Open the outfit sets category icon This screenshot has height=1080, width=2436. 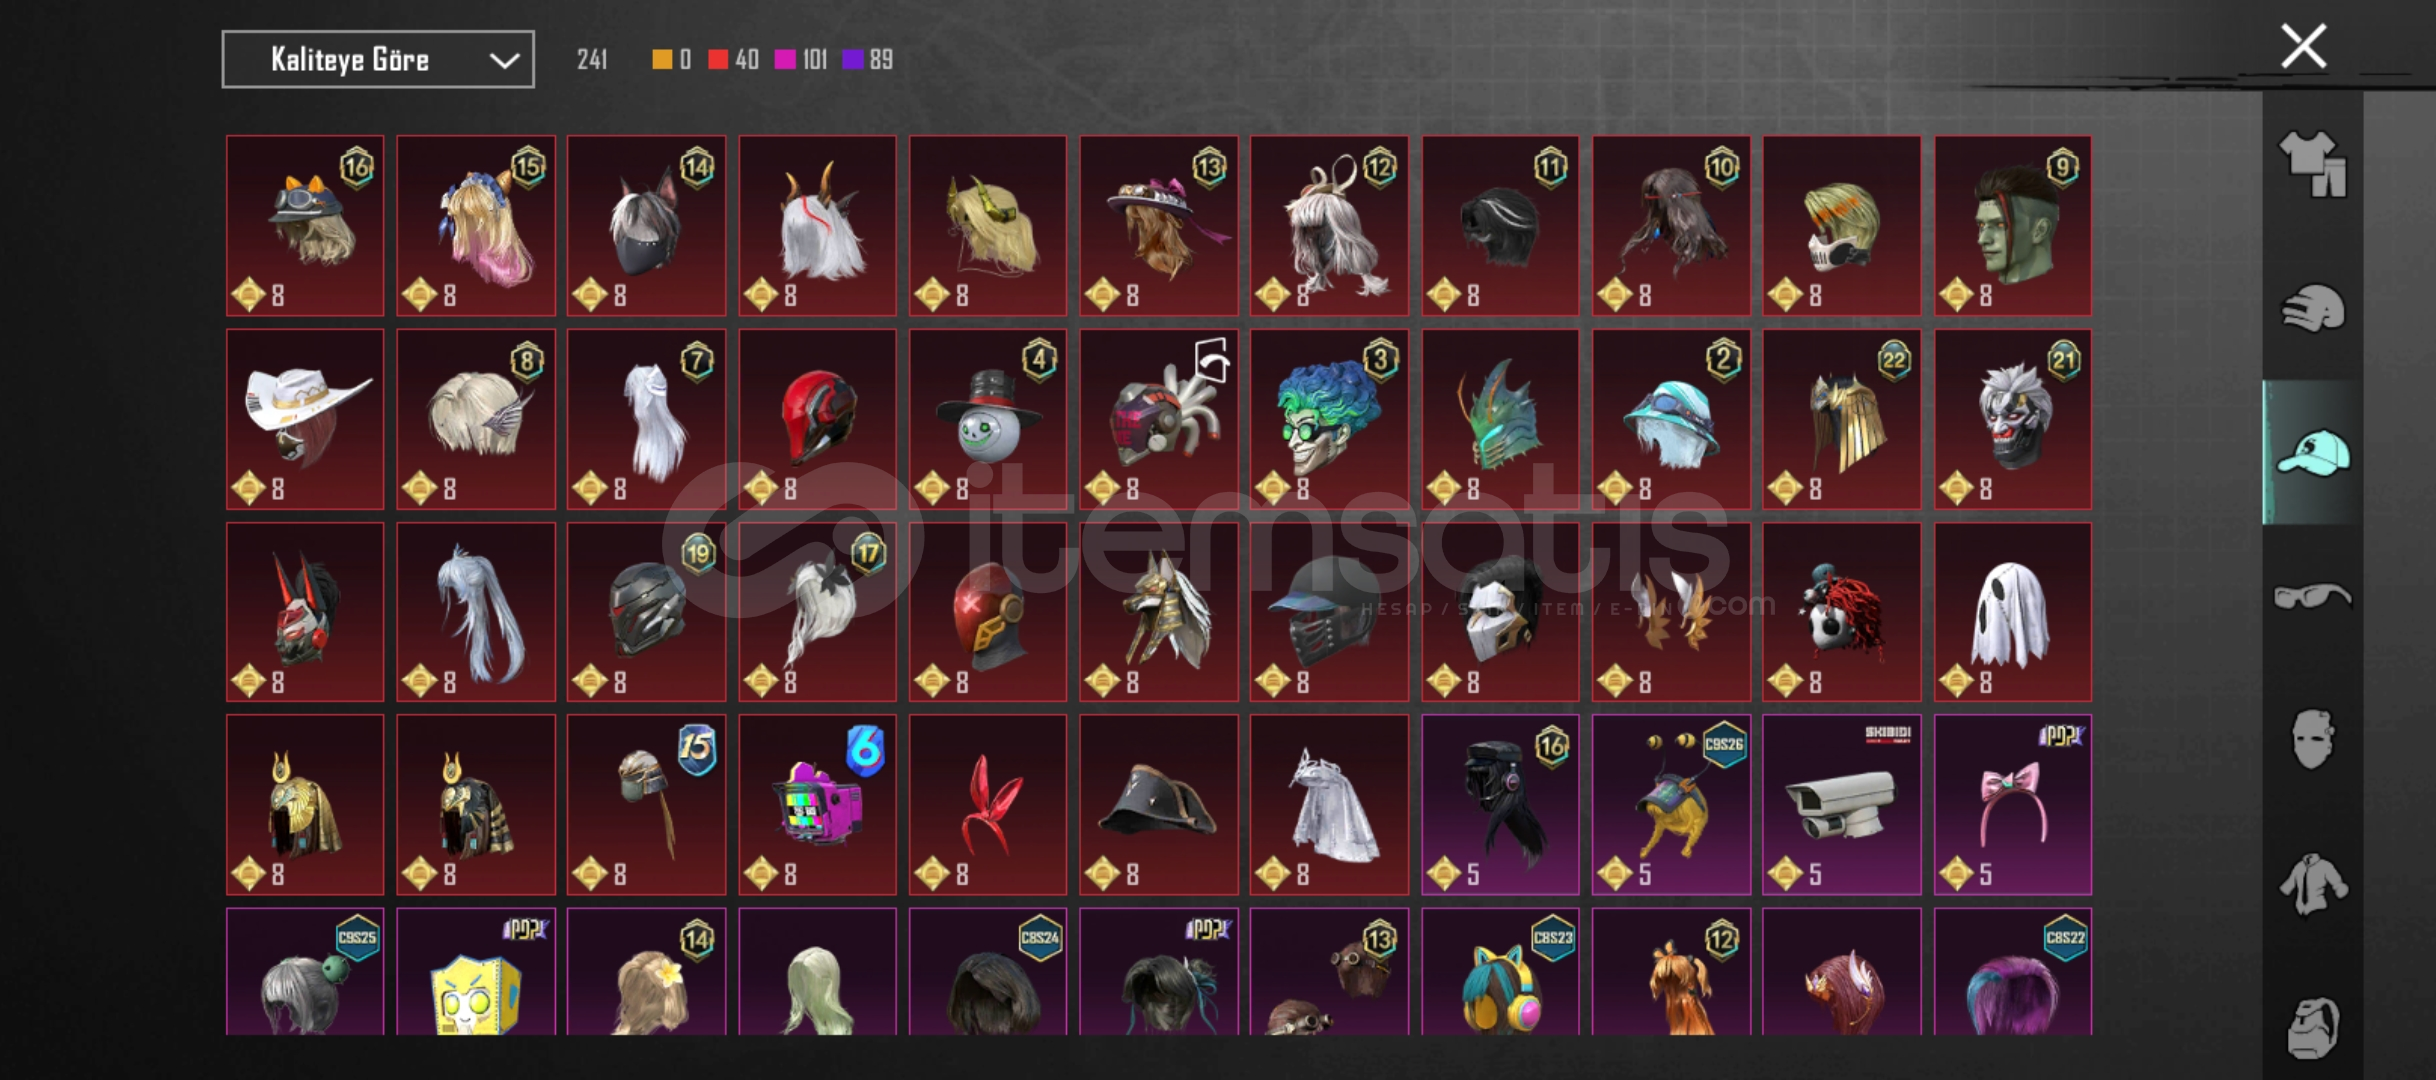(2313, 164)
